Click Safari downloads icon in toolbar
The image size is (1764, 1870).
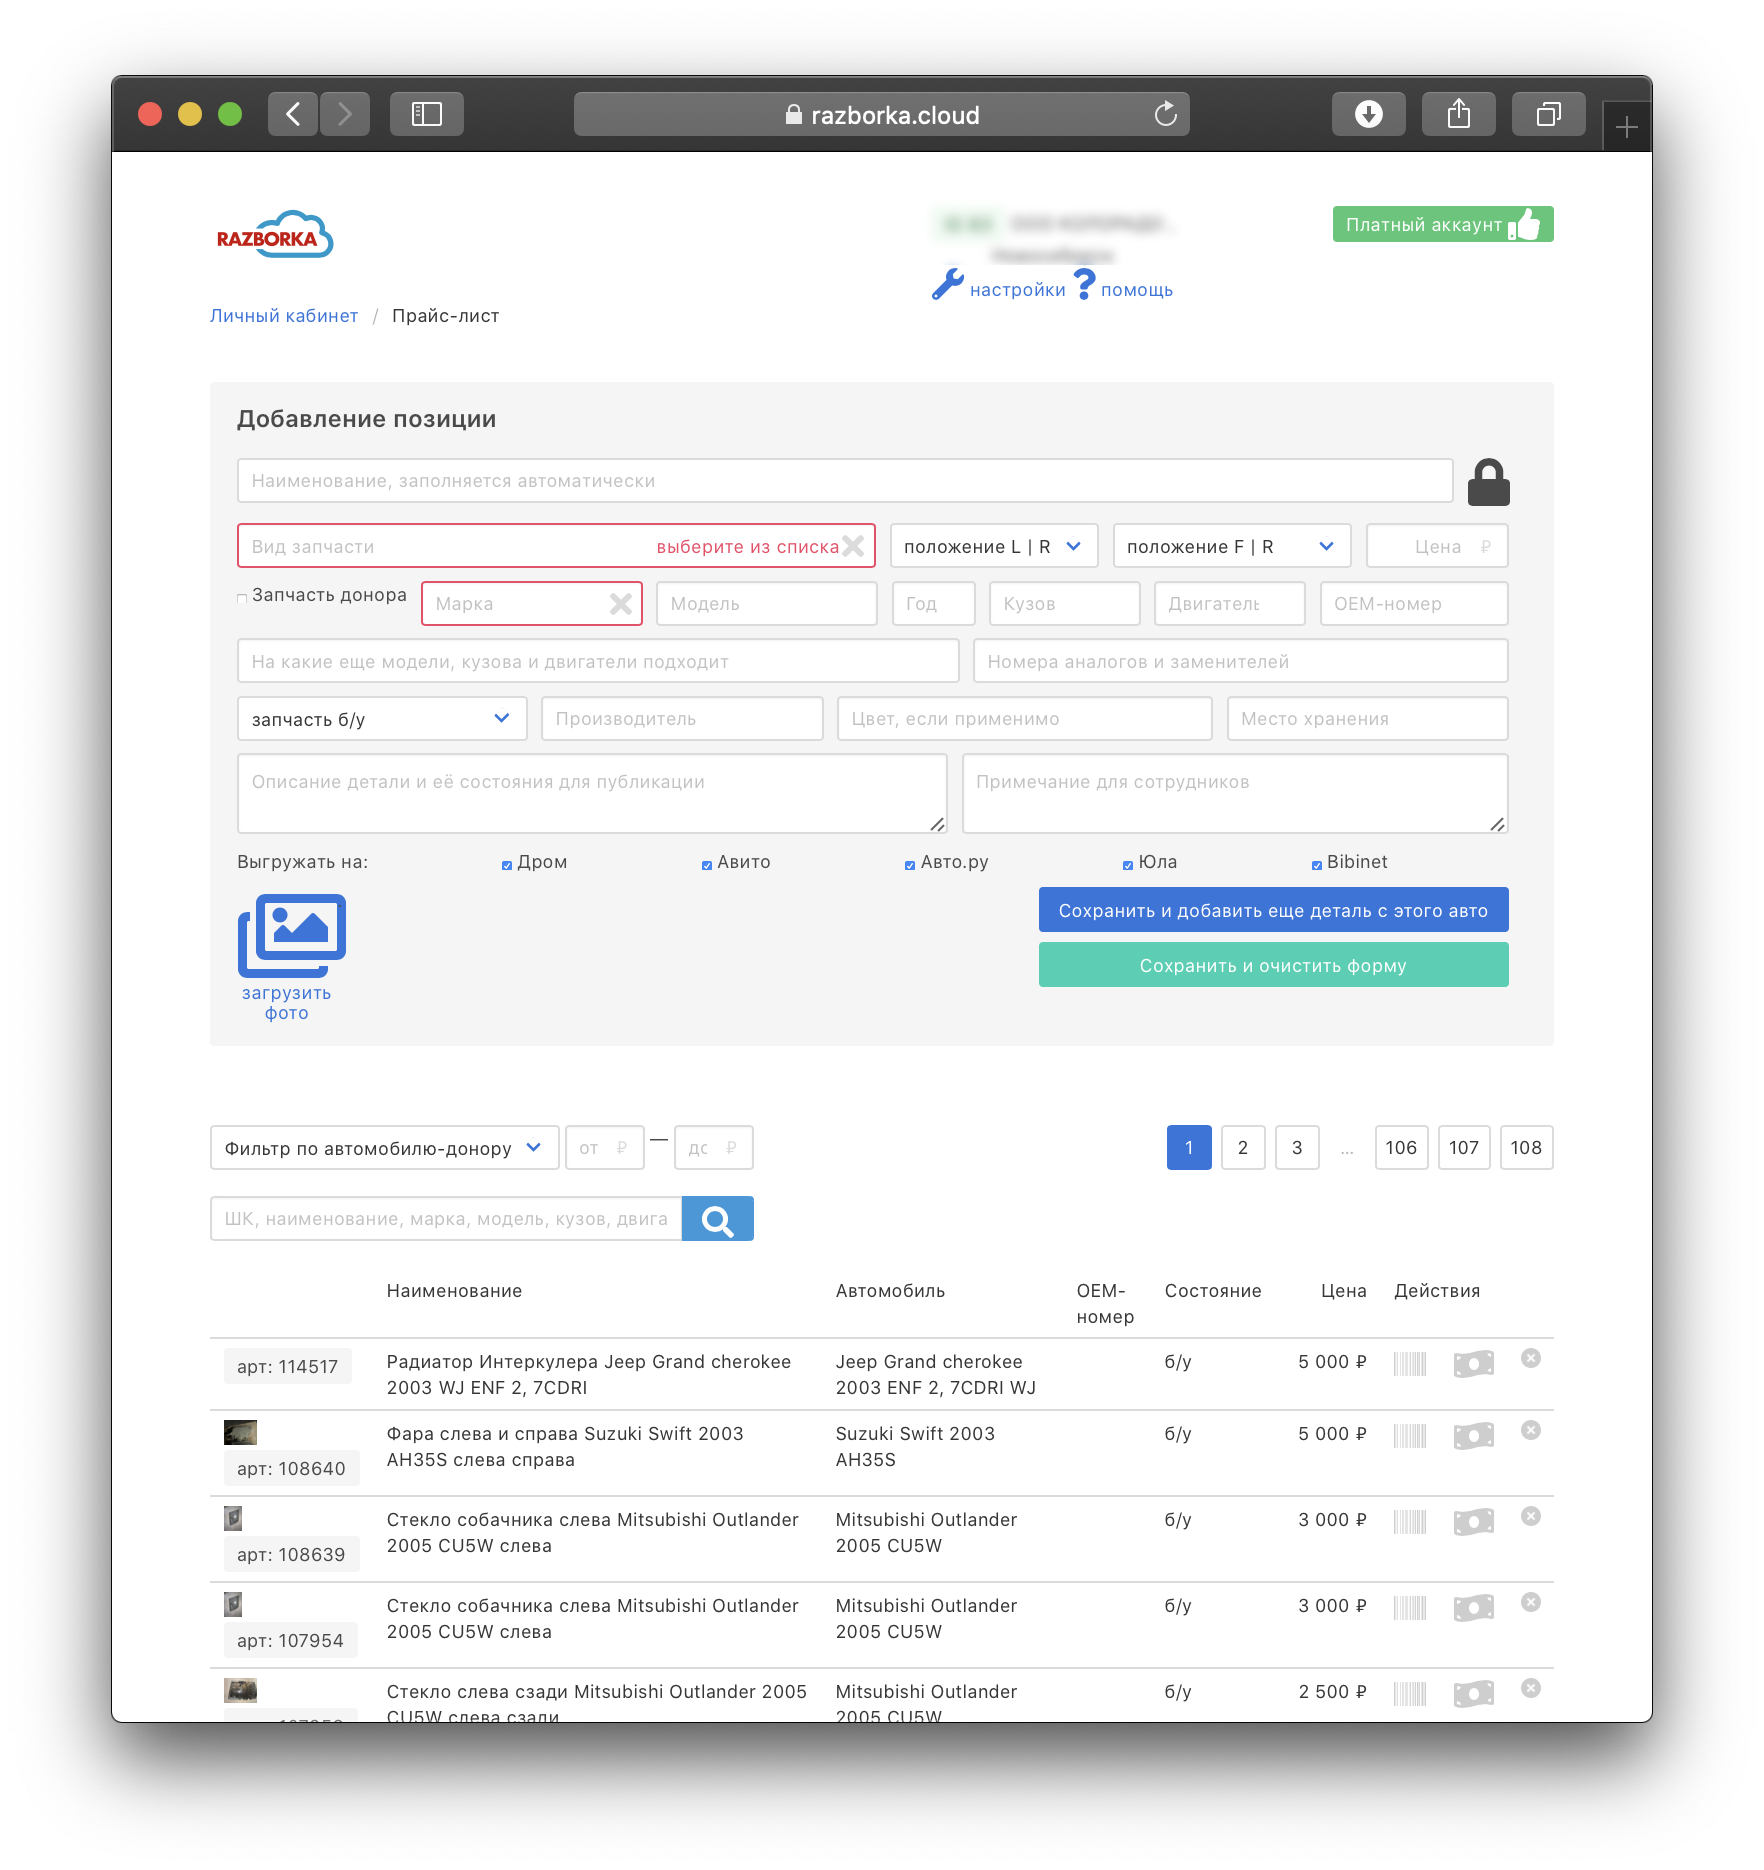1367,115
